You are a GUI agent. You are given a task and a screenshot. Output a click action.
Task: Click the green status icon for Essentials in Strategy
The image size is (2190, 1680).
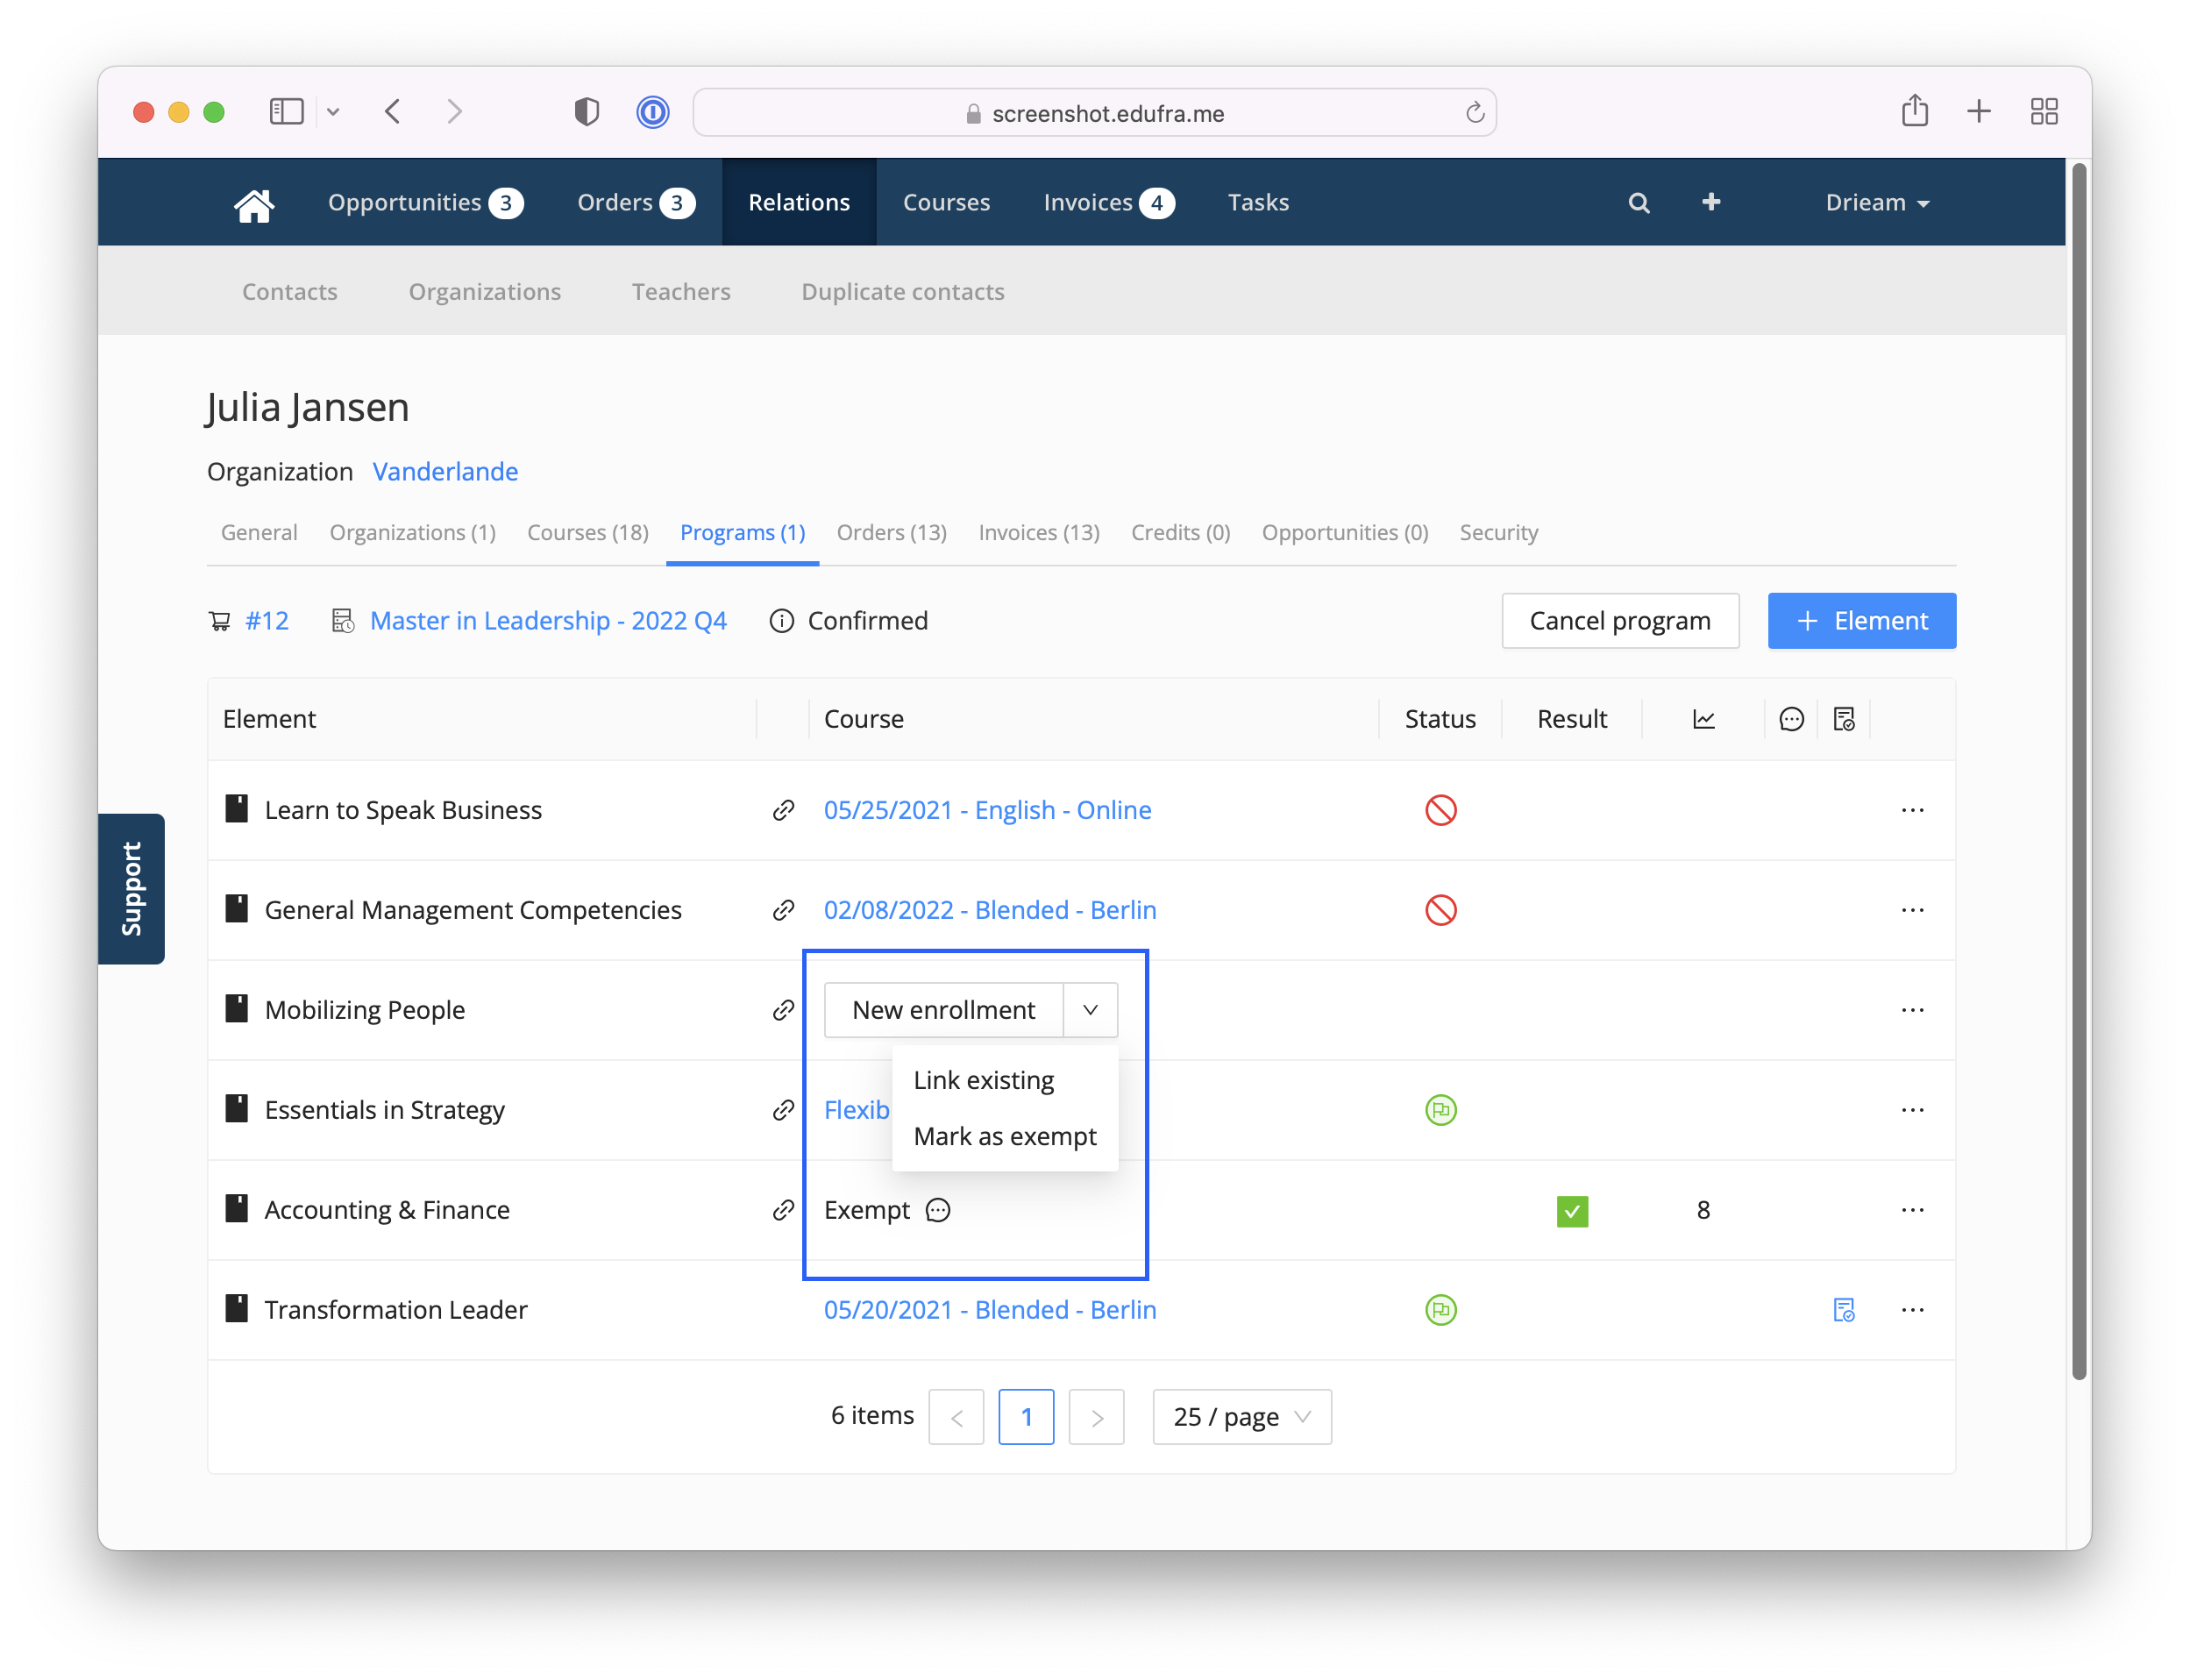1440,1110
